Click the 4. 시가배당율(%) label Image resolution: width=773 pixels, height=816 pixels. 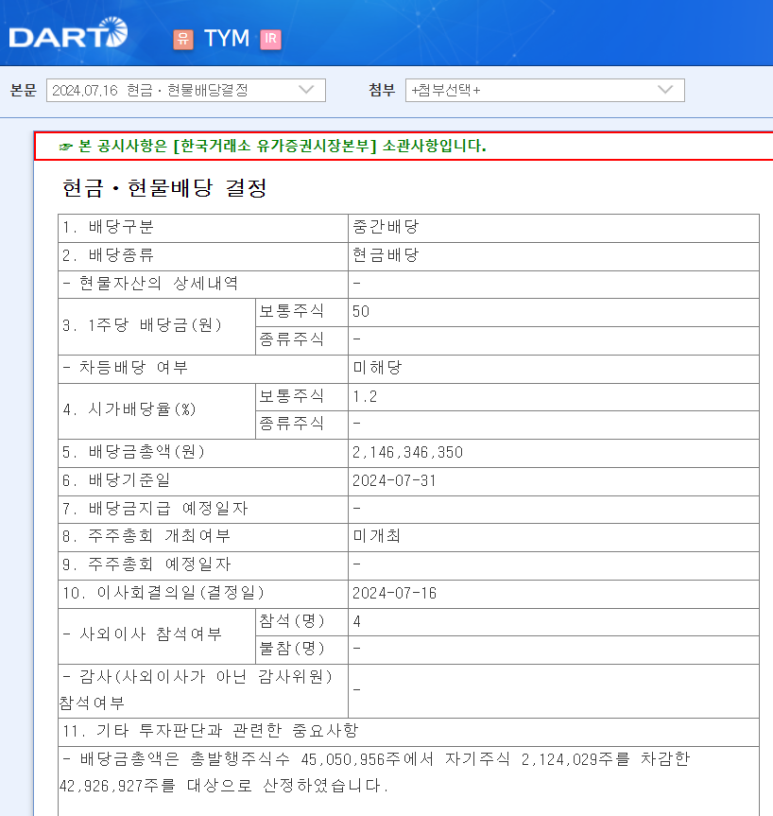pyautogui.click(x=129, y=410)
